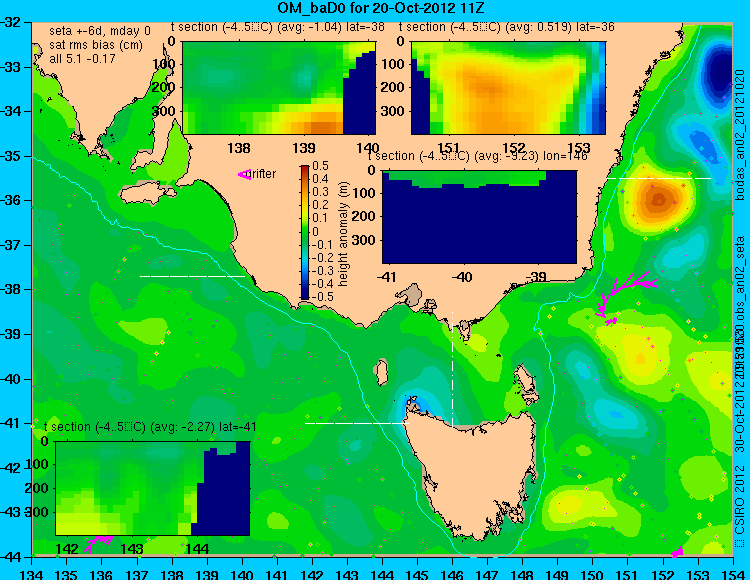Click the Tasmania landmass

point(471,473)
